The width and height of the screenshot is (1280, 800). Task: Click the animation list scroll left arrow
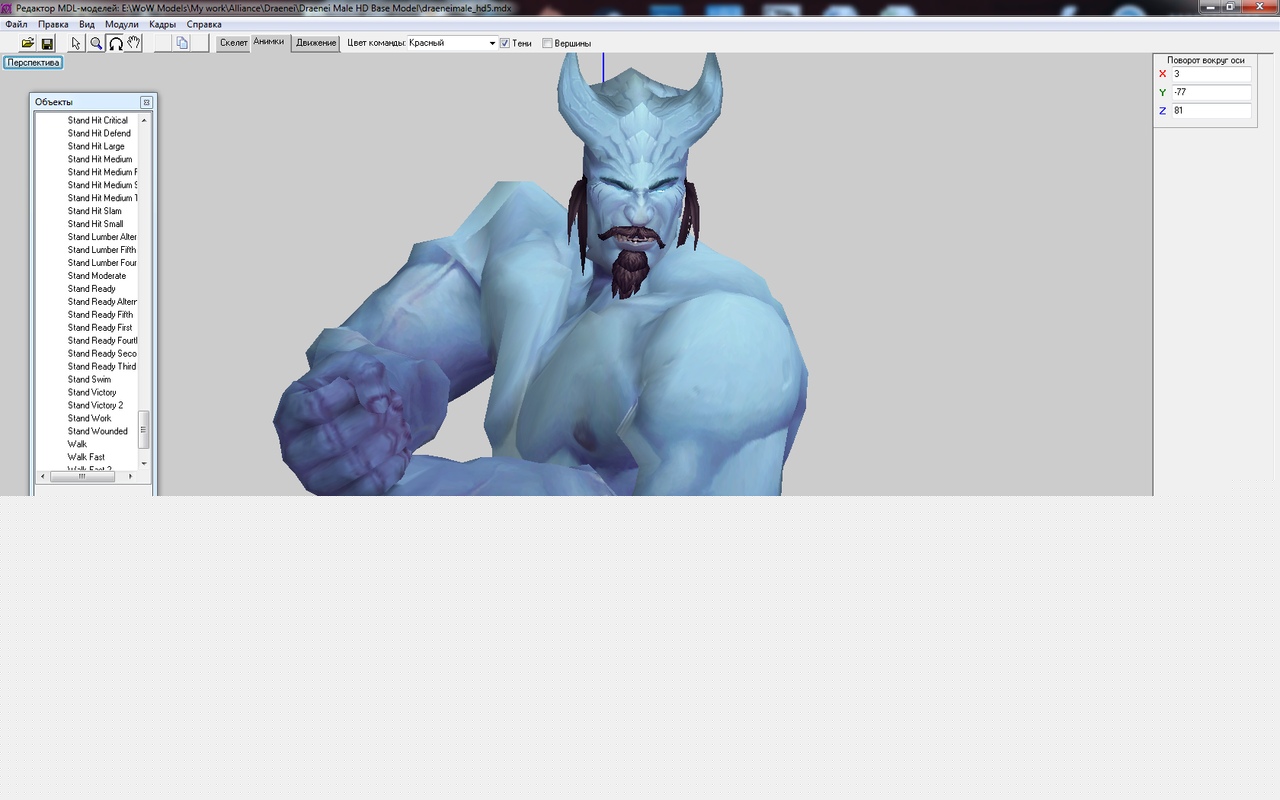click(43, 476)
